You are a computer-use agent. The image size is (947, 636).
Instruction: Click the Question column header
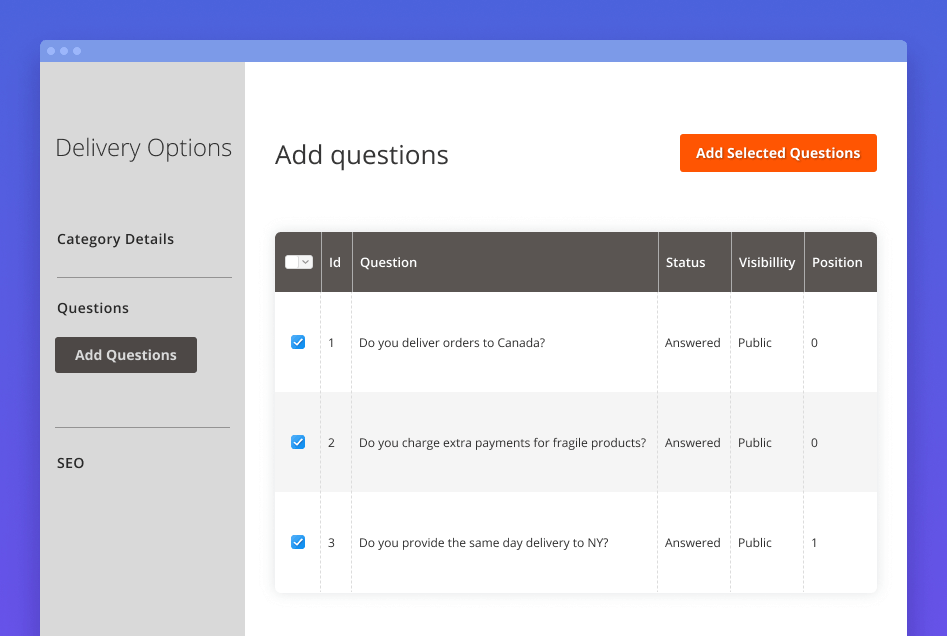point(388,262)
